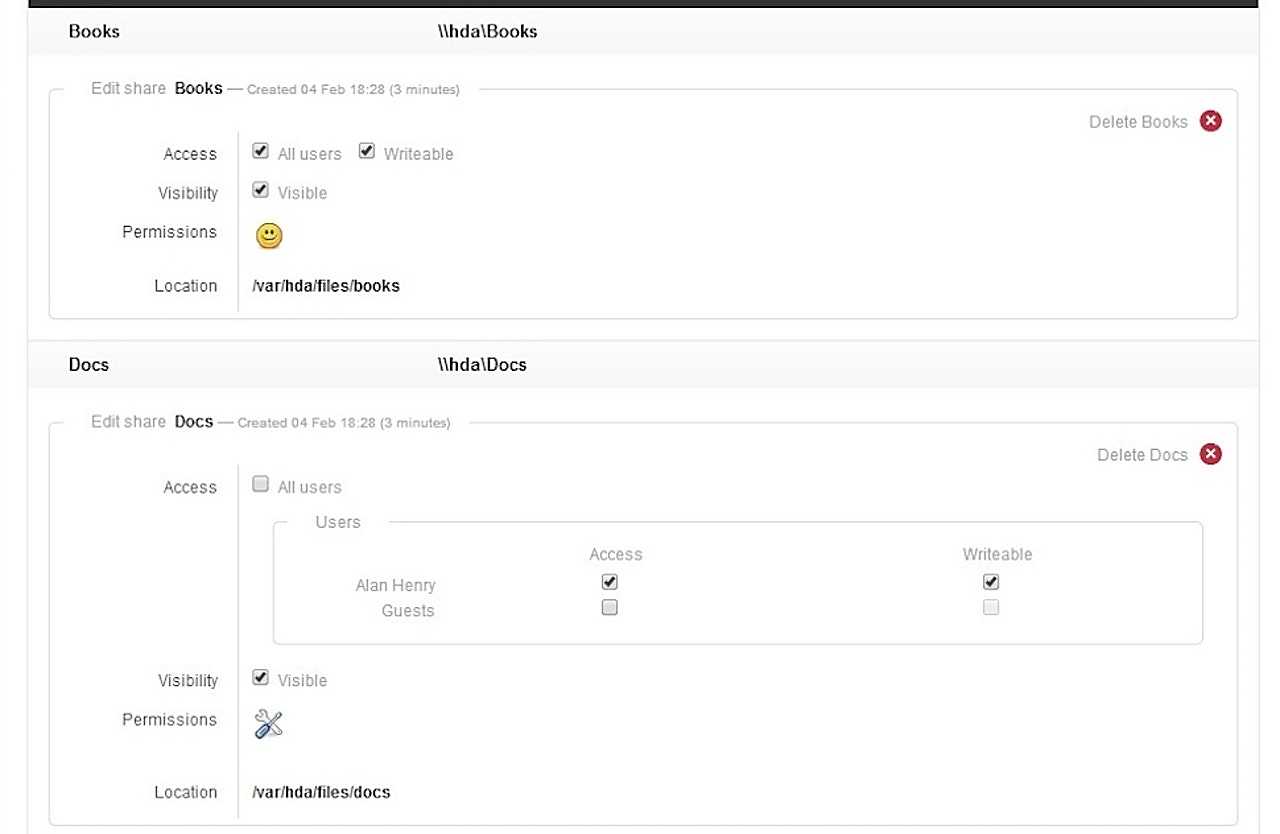Toggle Alan Henry's Writeable checkbox
Image resolution: width=1280 pixels, height=834 pixels.
coord(991,582)
